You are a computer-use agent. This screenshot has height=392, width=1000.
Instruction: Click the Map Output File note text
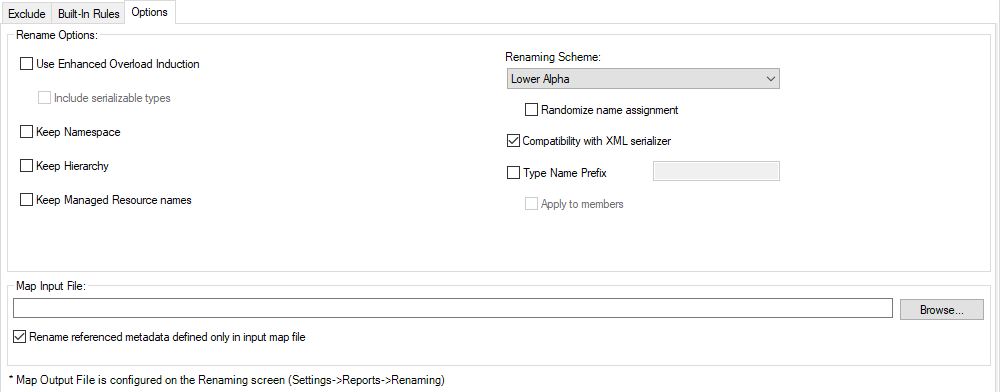tap(227, 380)
